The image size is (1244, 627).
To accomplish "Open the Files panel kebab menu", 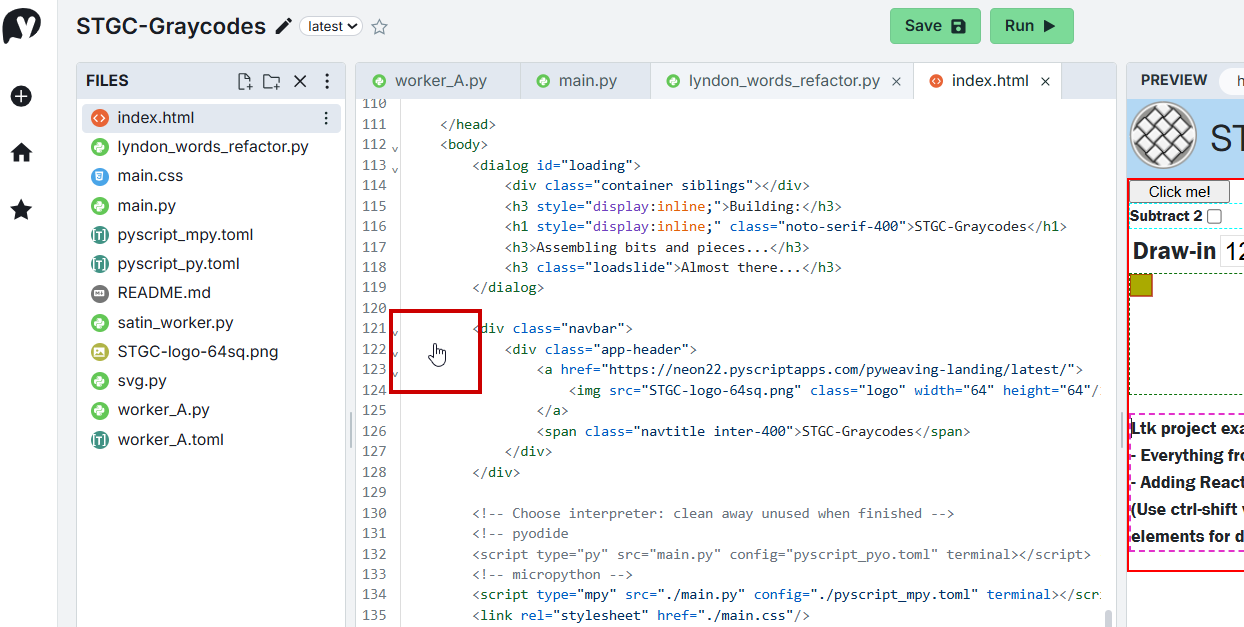I will coord(327,81).
